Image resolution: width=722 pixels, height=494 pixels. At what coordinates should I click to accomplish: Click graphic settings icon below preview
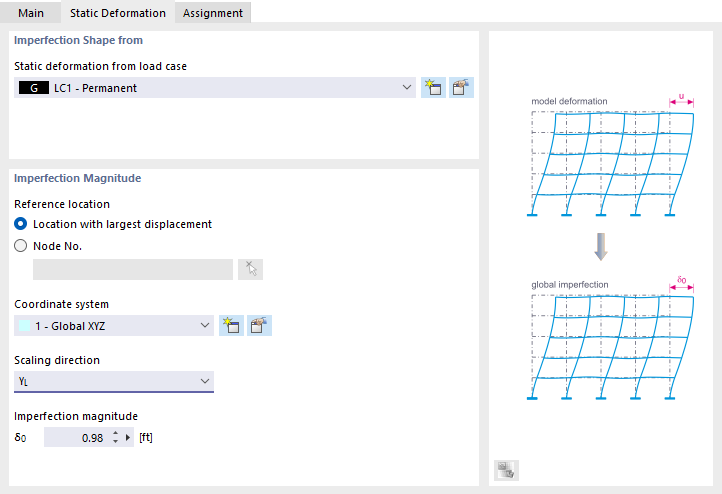(506, 470)
